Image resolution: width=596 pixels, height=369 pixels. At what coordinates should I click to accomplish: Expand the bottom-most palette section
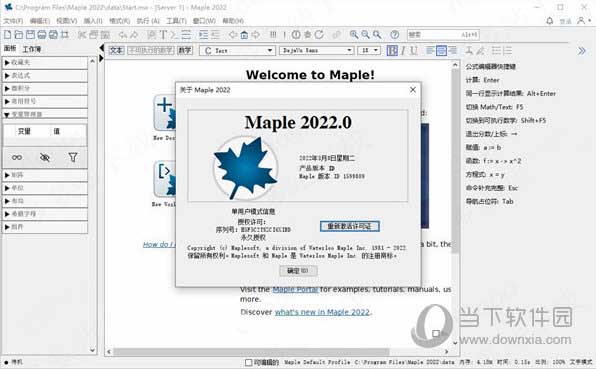tap(45, 227)
